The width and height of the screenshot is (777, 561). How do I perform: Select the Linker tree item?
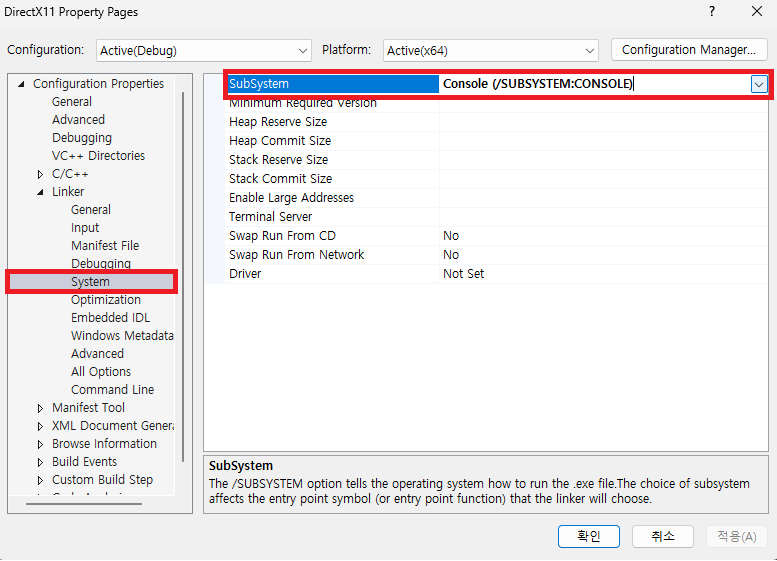[68, 192]
